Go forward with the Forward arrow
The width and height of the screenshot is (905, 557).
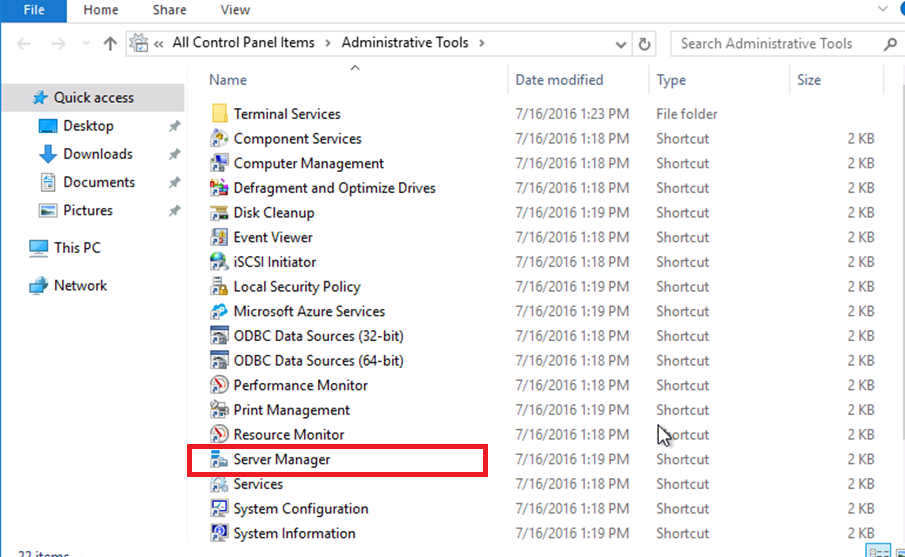(x=58, y=44)
